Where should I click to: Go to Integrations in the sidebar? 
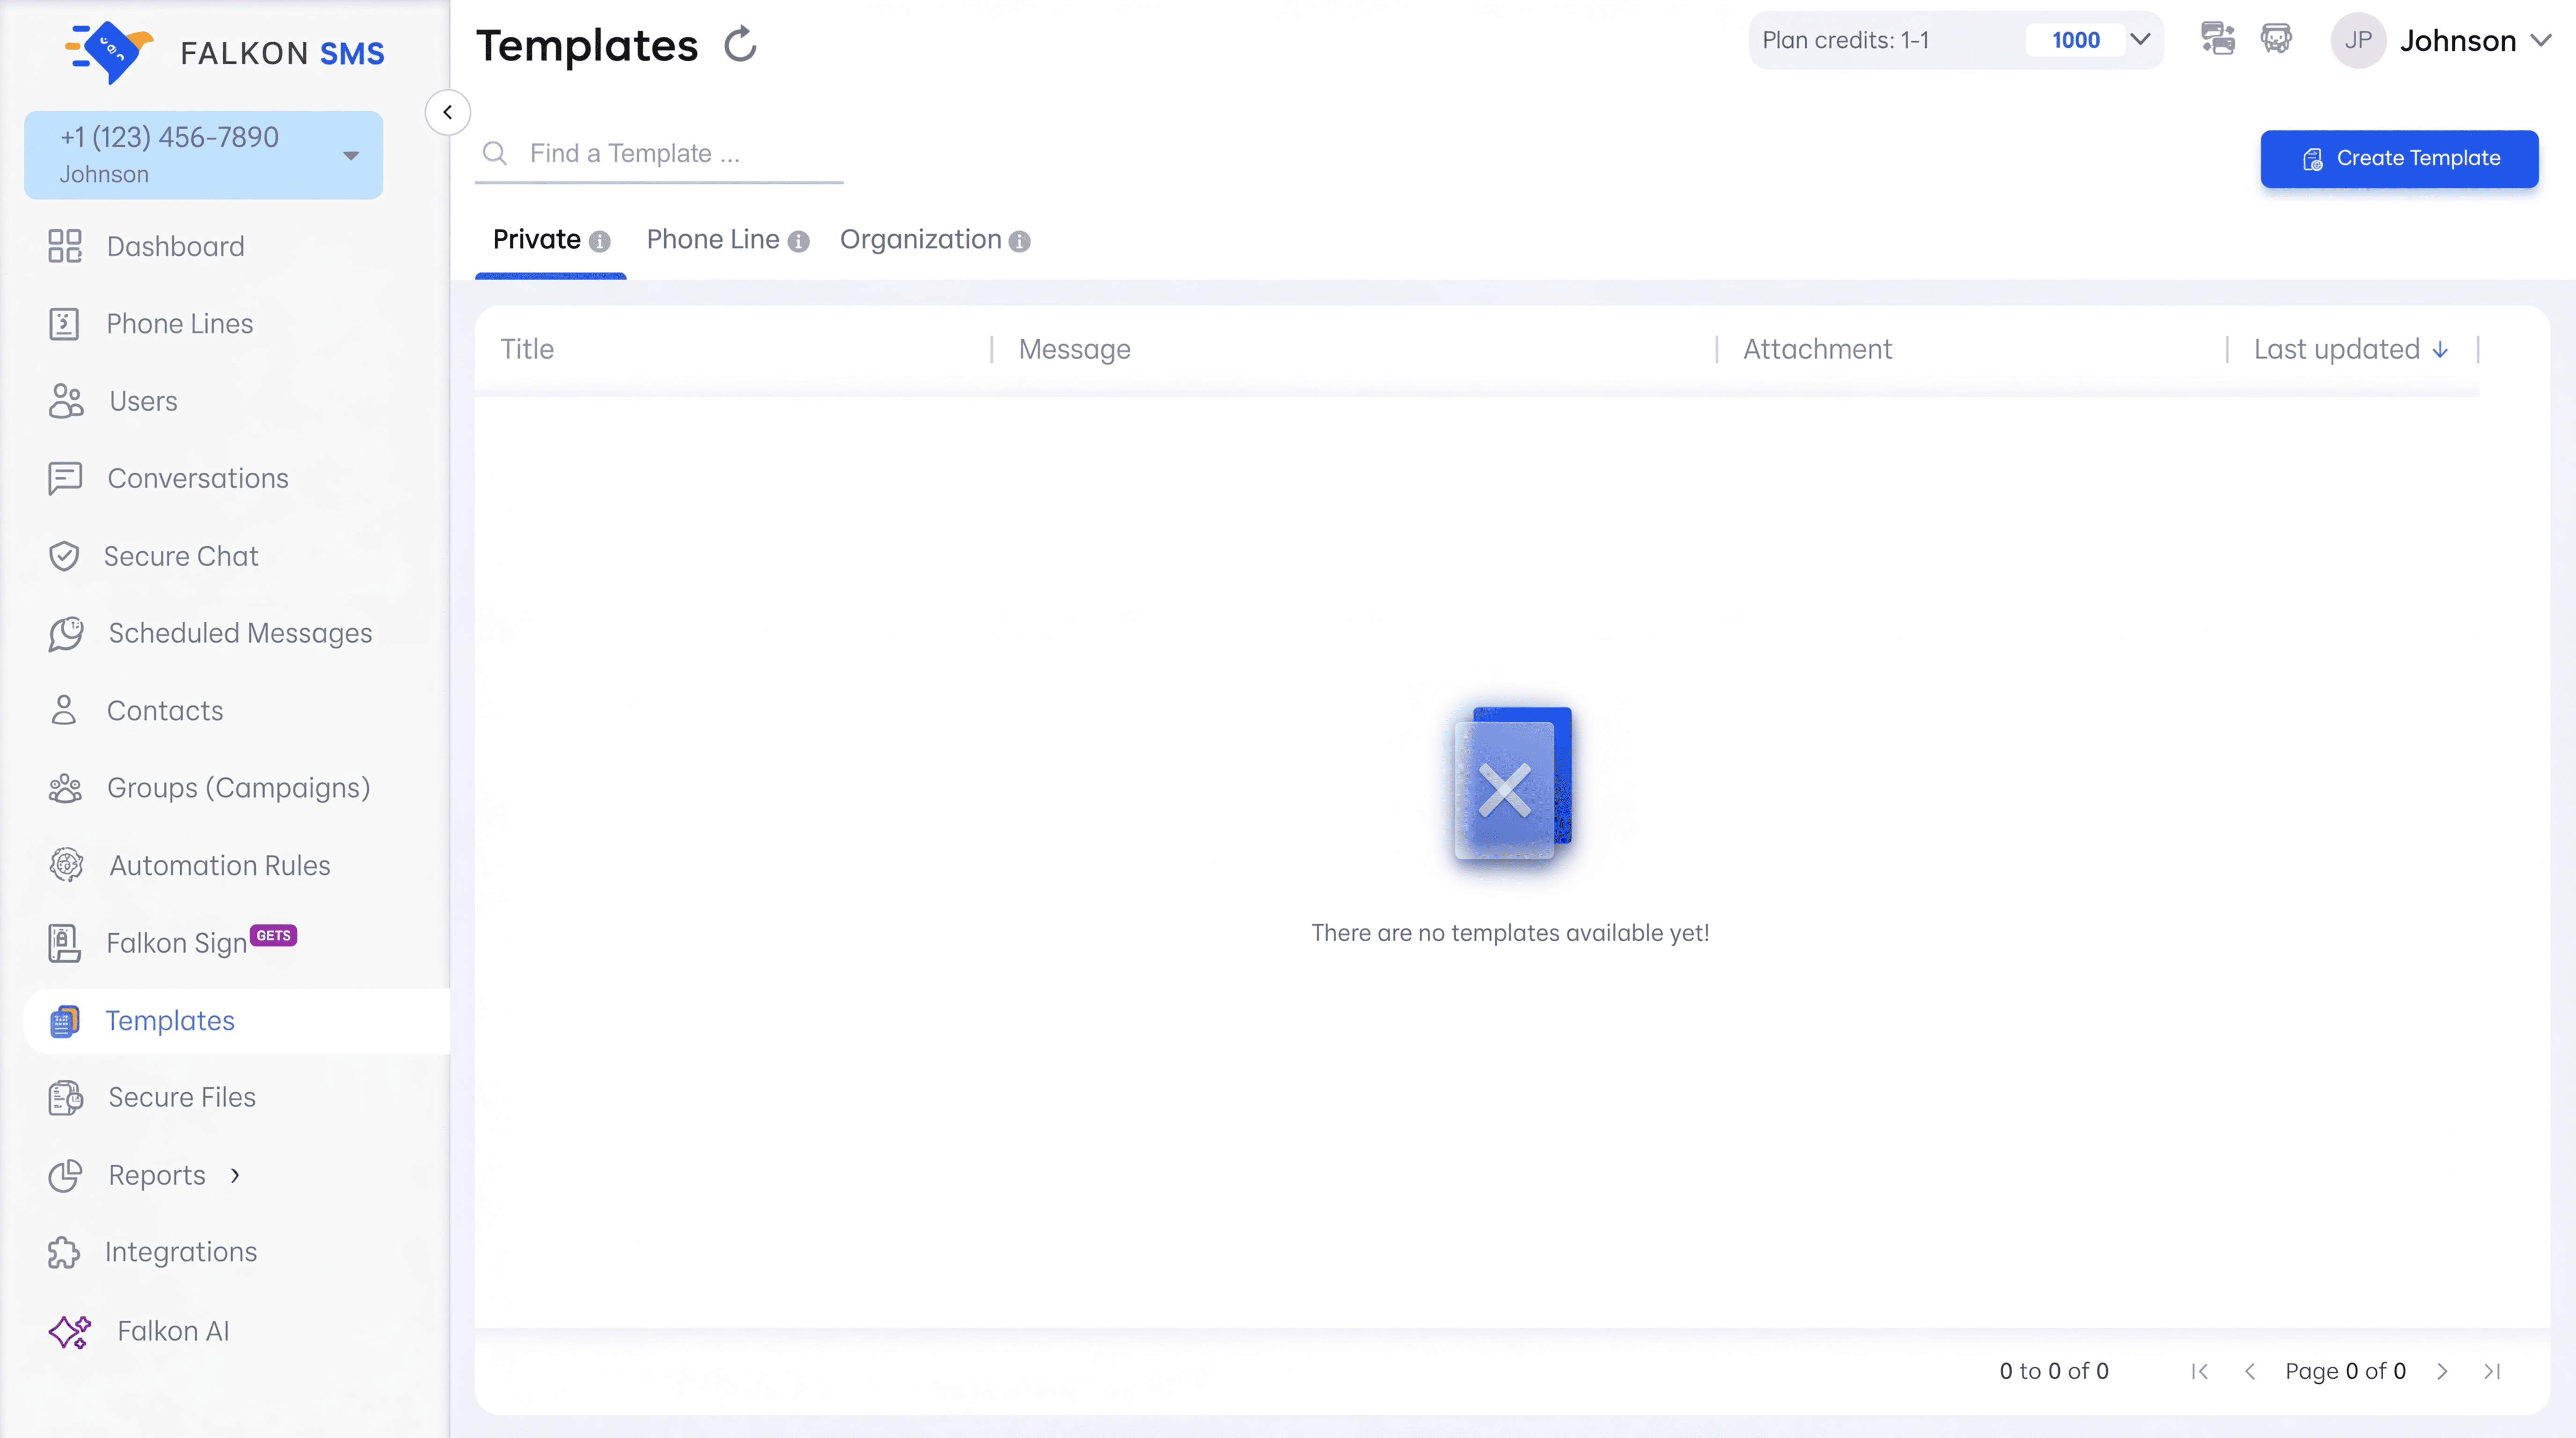tap(181, 1252)
